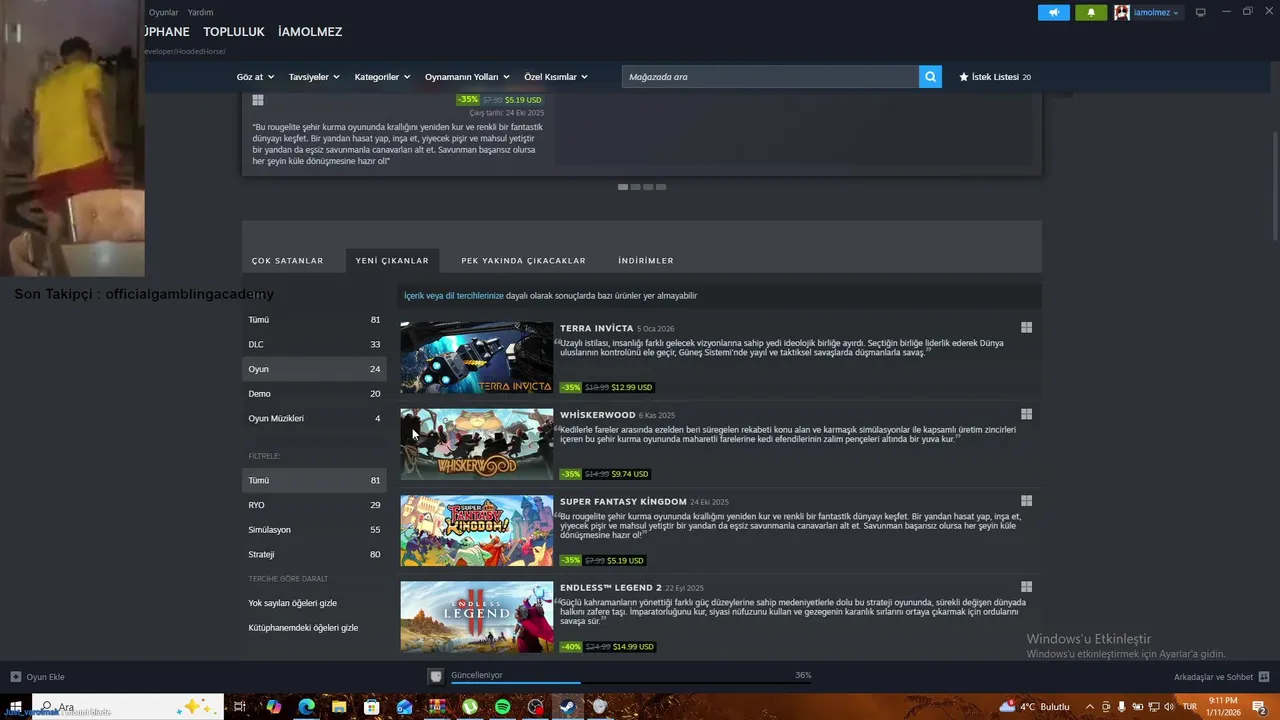Image resolution: width=1280 pixels, height=720 pixels.
Task: Open File Explorer from the taskbar
Action: [339, 707]
